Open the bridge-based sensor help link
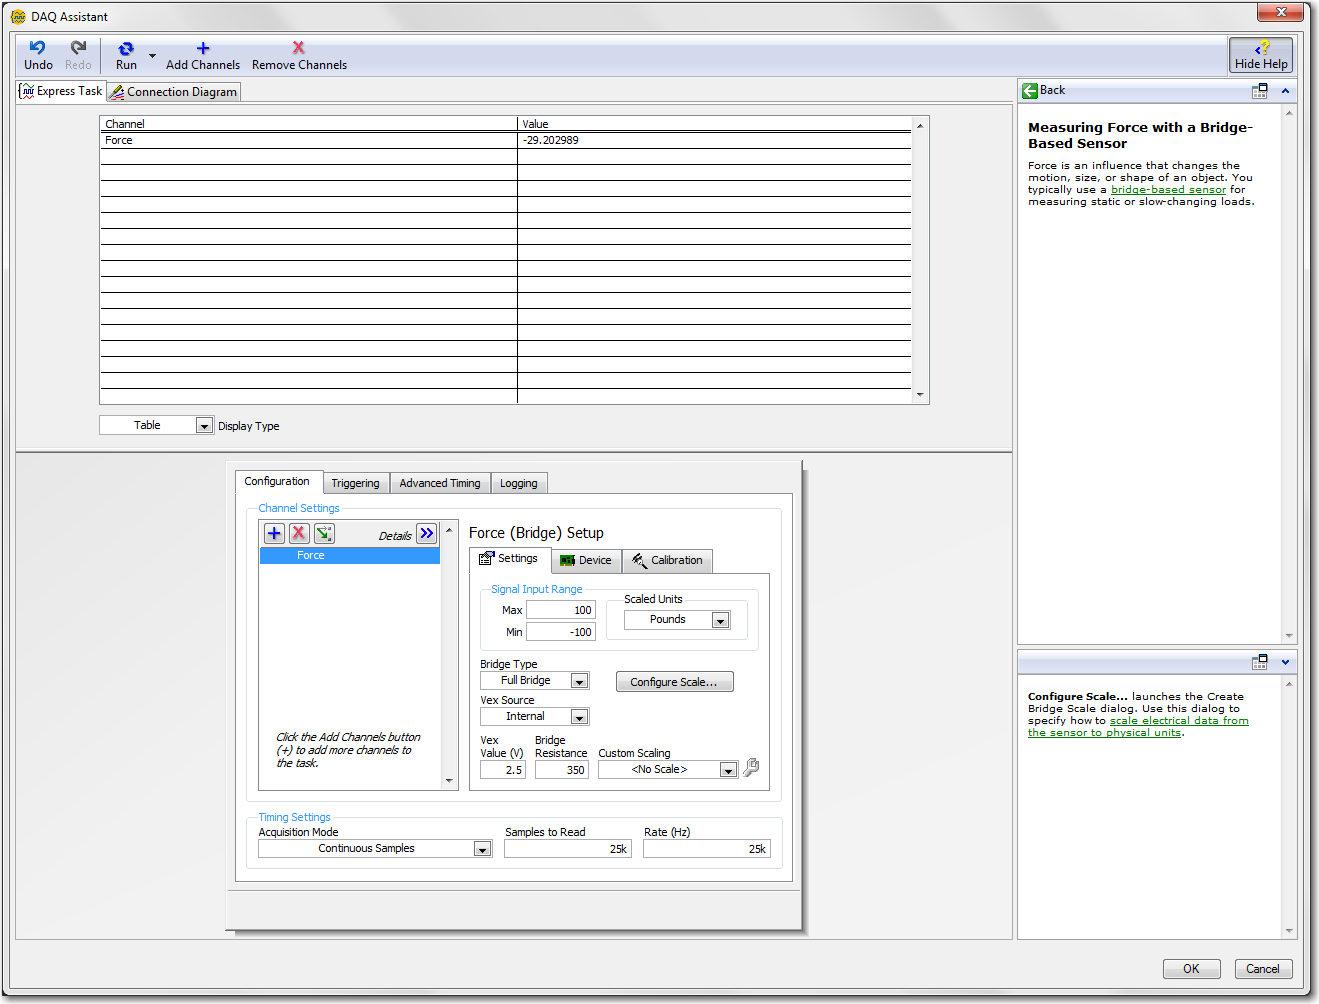 [x=1168, y=190]
